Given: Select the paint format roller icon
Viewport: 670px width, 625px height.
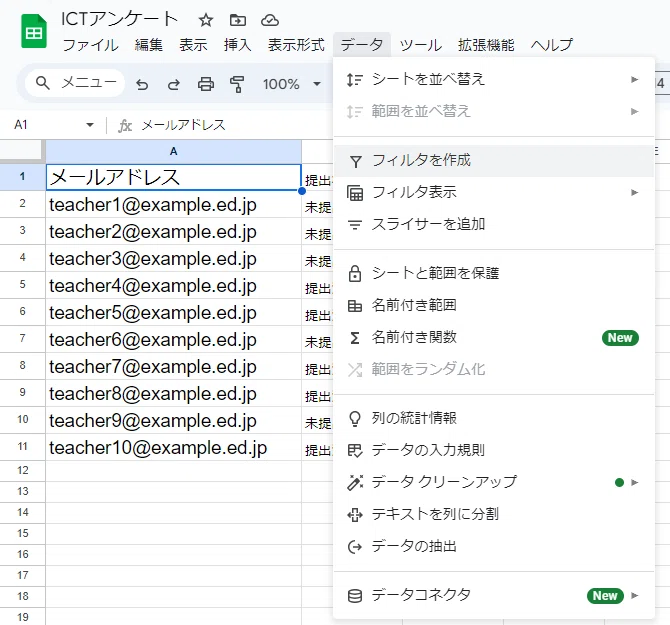Looking at the screenshot, I should click(x=237, y=84).
